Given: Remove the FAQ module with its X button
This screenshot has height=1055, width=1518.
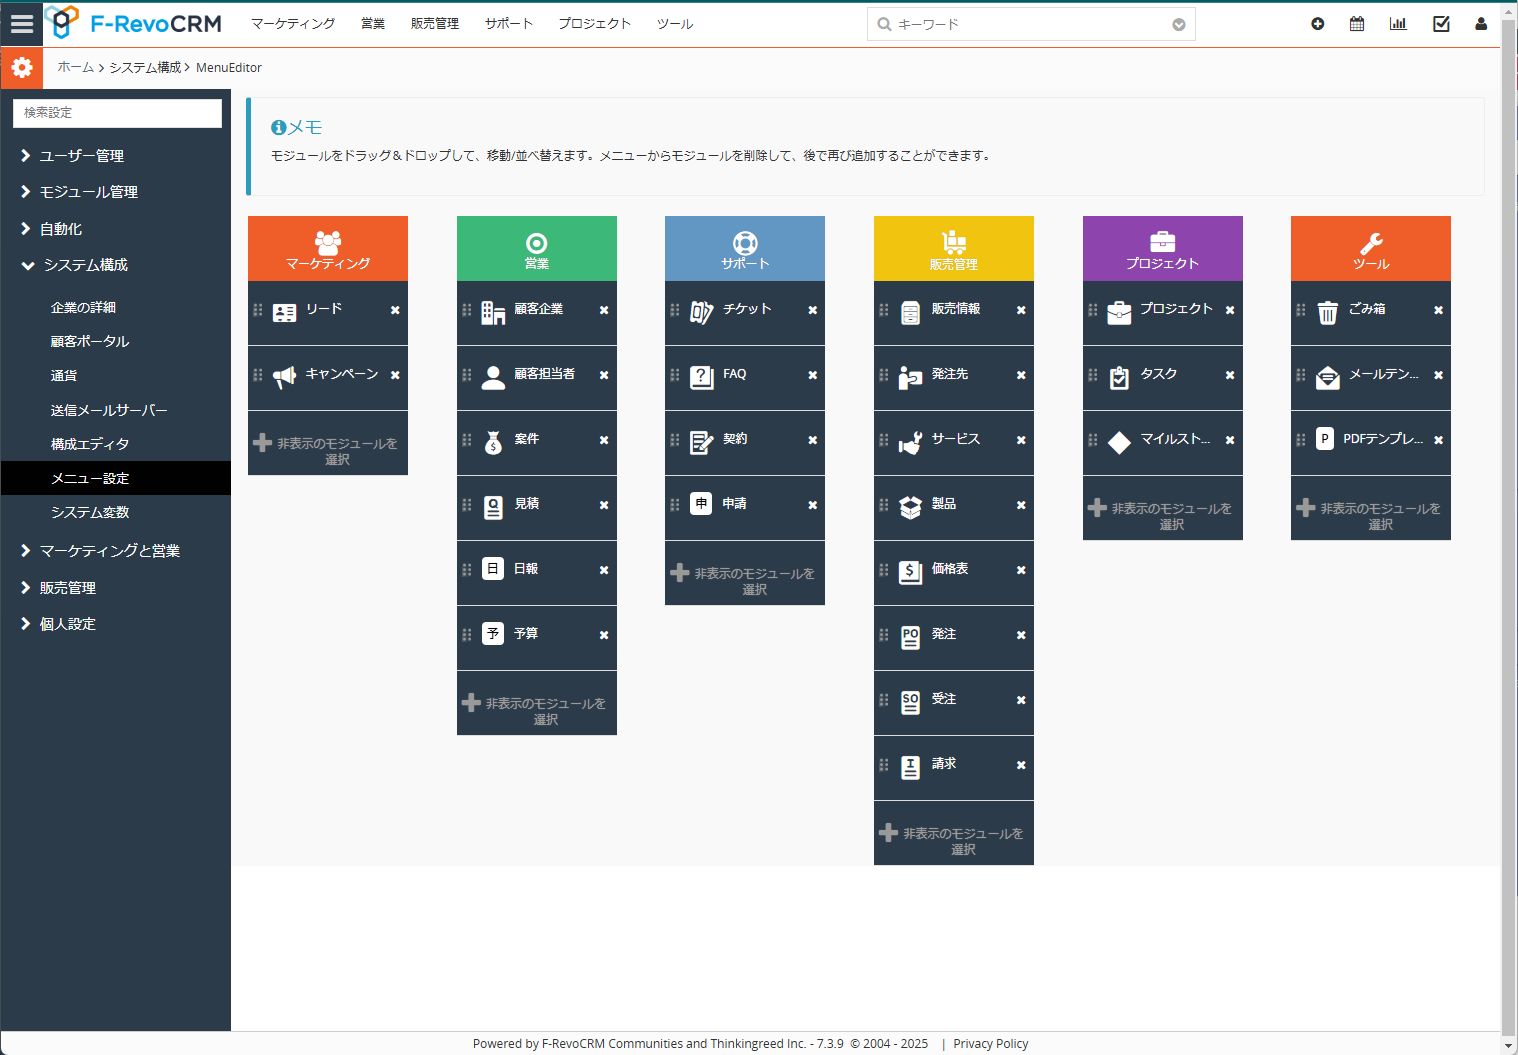Looking at the screenshot, I should coord(811,377).
